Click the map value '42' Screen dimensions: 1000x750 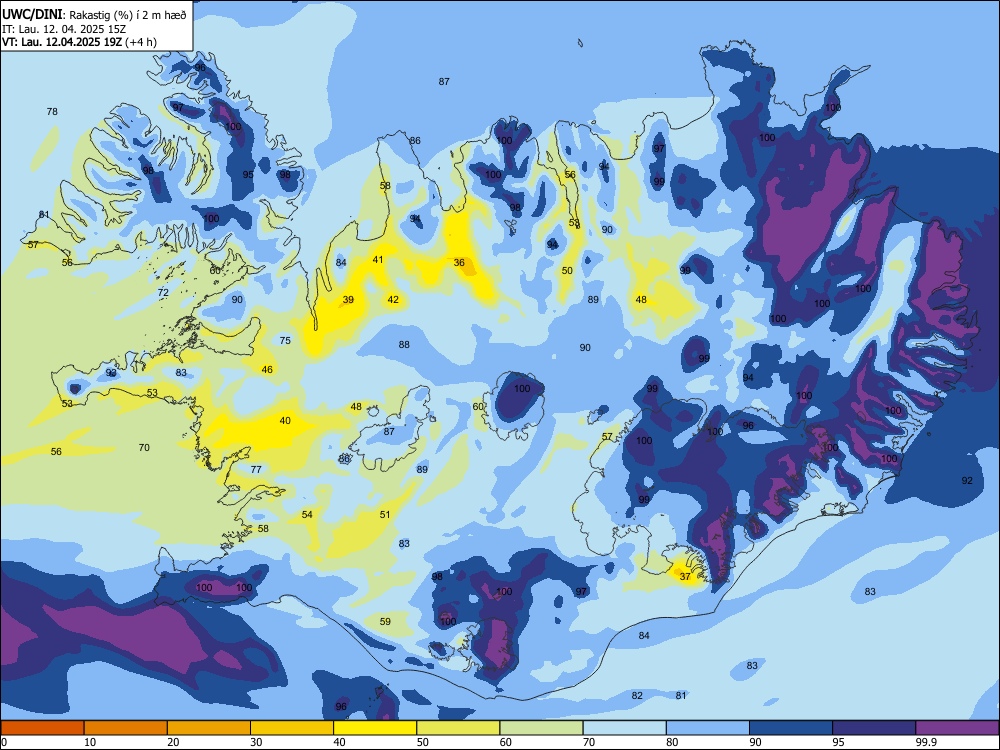(393, 300)
